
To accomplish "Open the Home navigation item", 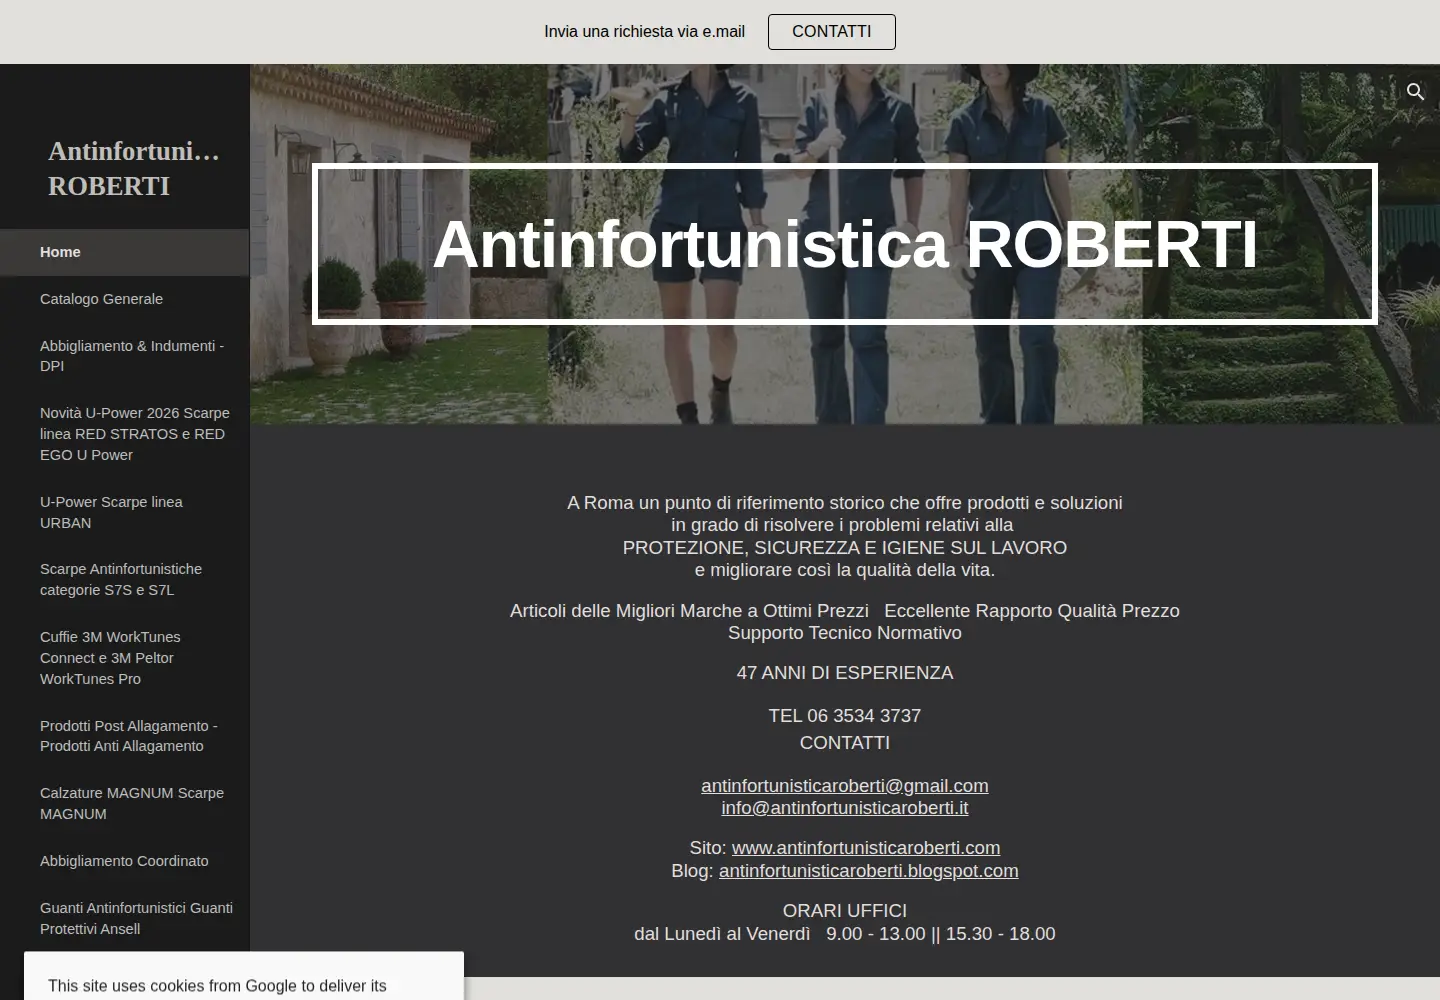I will coord(124,252).
